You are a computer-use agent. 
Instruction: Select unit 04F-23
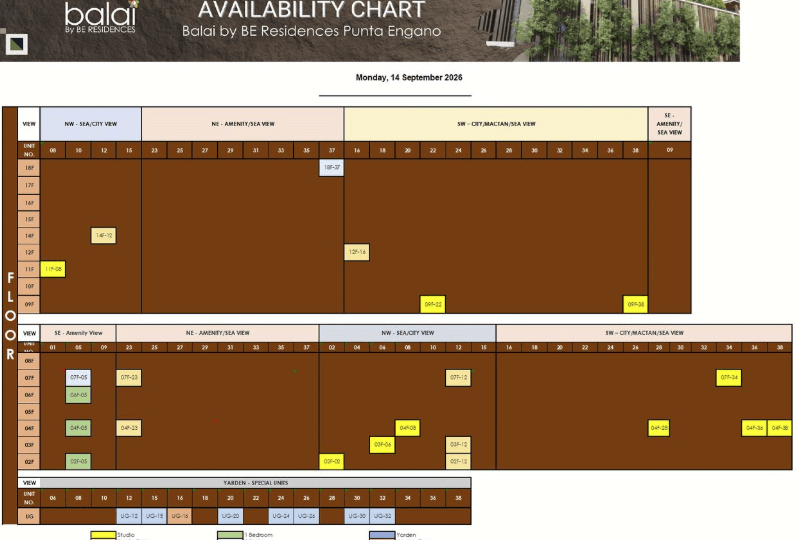[x=129, y=428]
